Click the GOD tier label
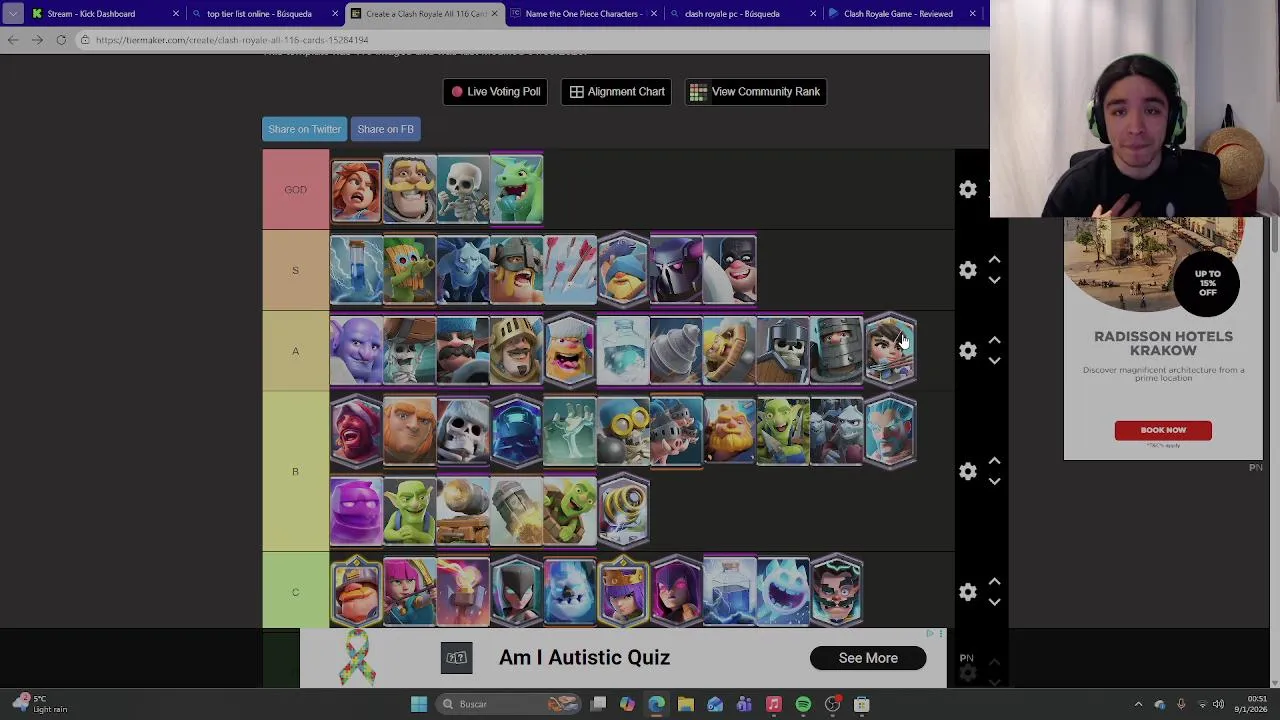The image size is (1280, 720). pyautogui.click(x=295, y=190)
